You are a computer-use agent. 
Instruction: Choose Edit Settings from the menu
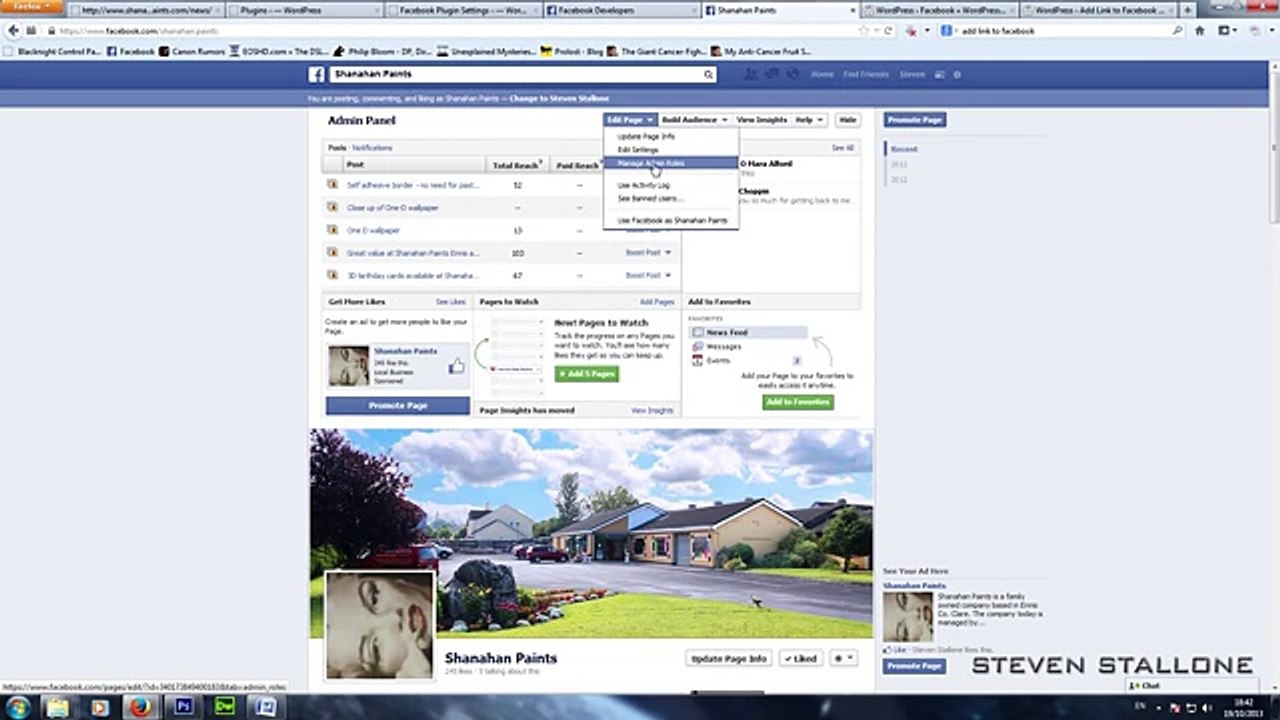click(x=638, y=150)
